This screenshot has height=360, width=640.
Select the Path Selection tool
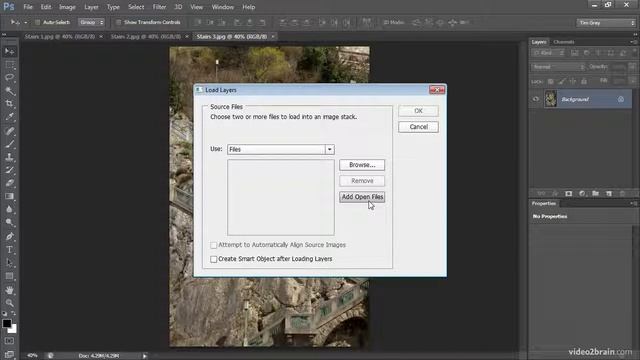(9, 263)
